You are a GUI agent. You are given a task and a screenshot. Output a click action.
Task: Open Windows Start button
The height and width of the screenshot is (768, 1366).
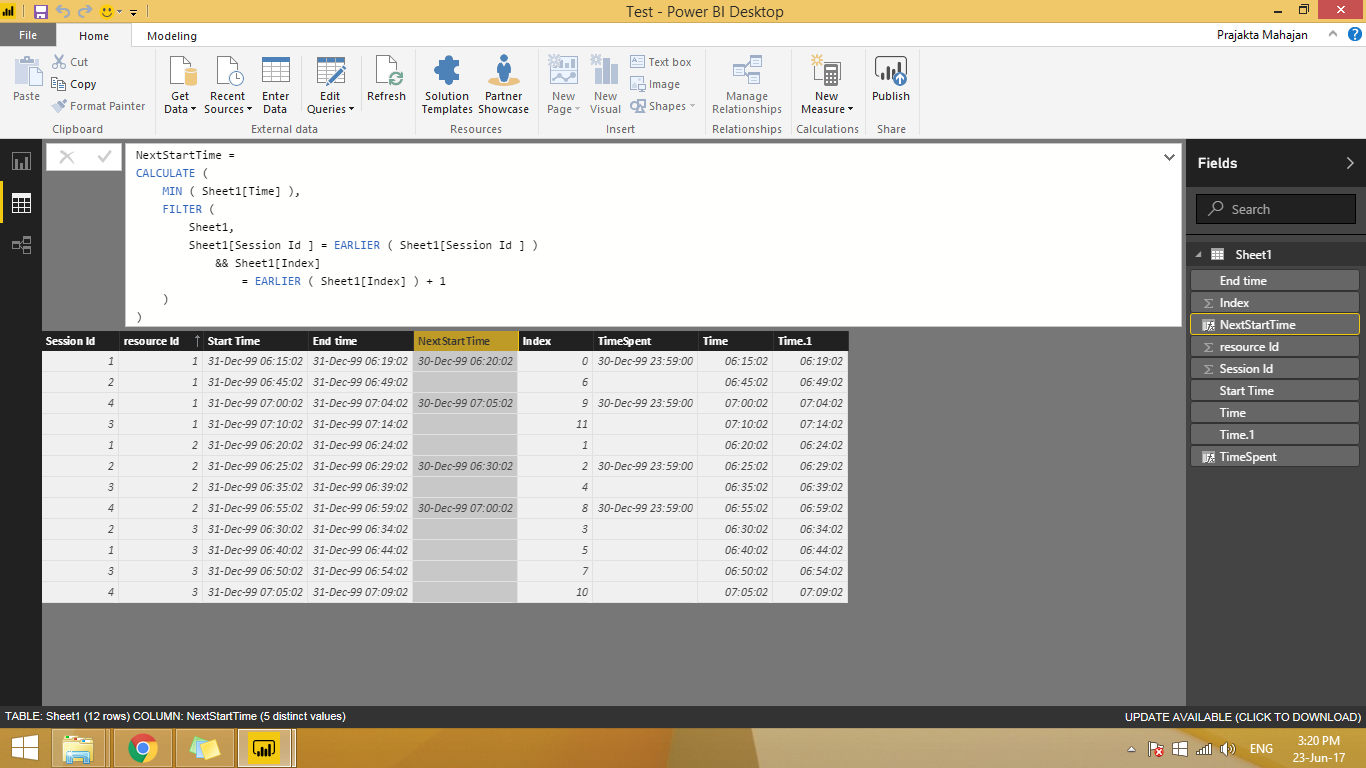coord(24,748)
